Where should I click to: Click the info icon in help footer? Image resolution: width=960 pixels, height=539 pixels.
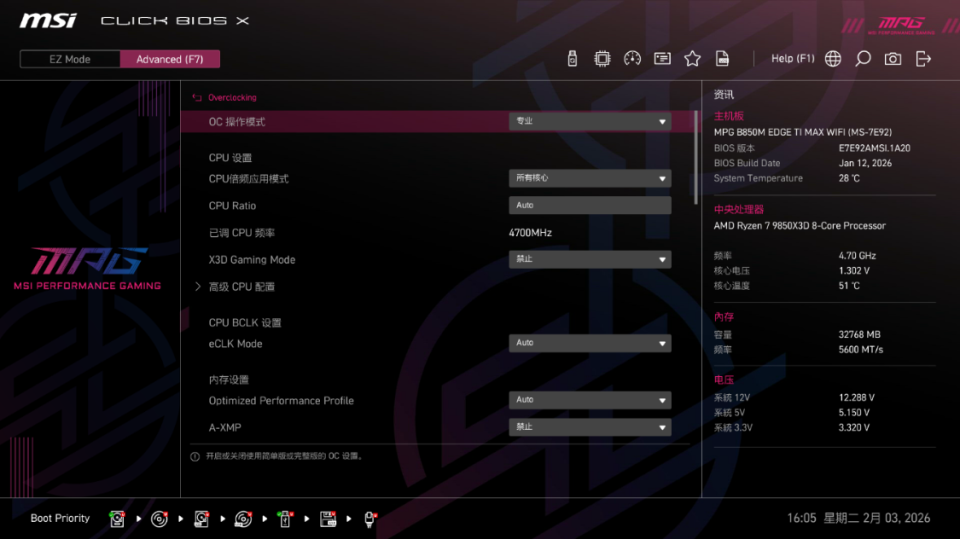[x=195, y=456]
